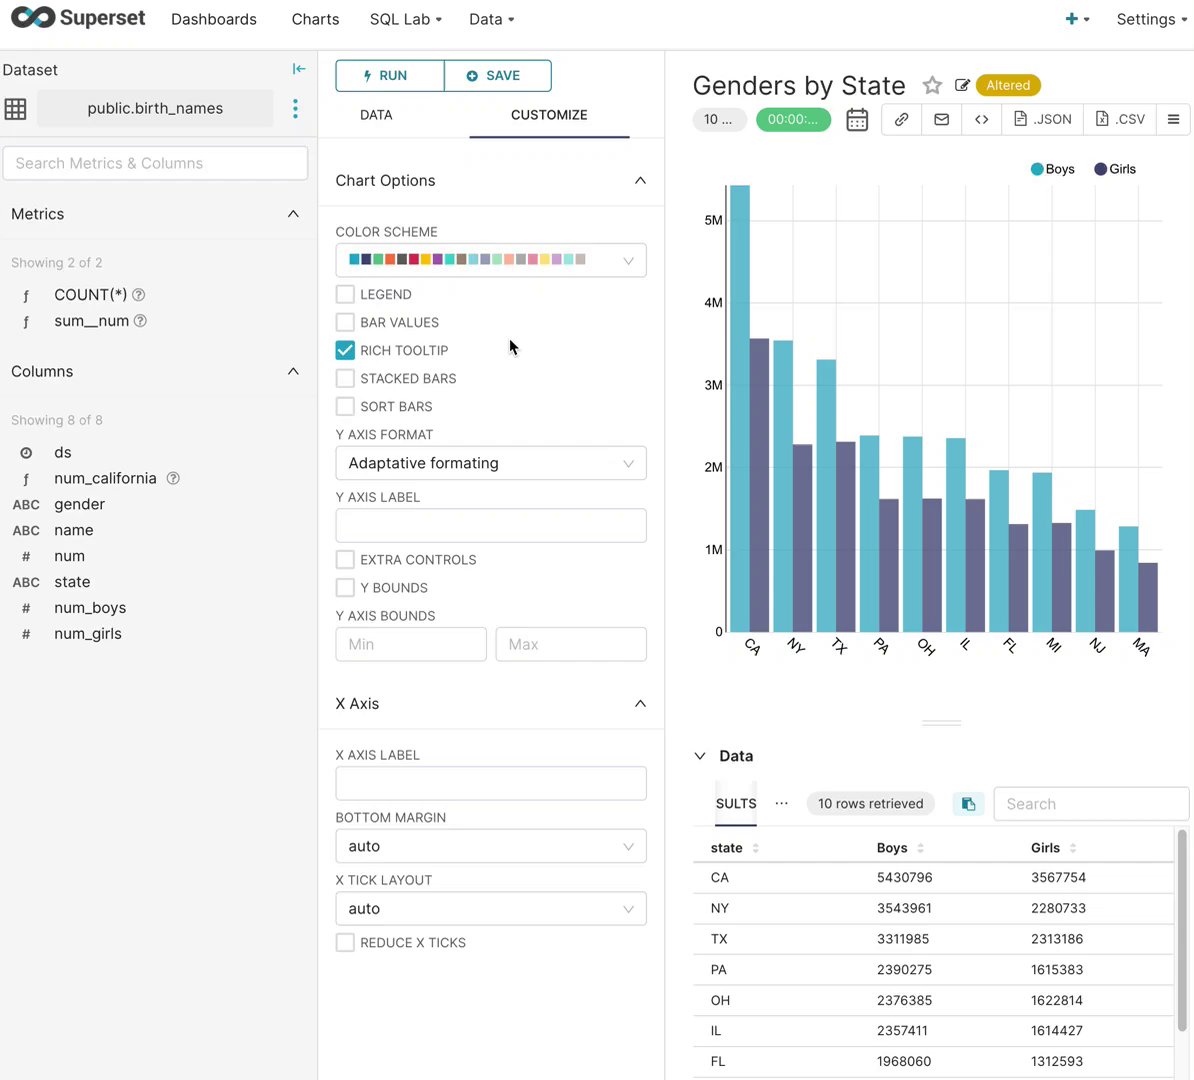Click the data table scrollbar
This screenshot has width=1194, height=1080.
pyautogui.click(x=1182, y=931)
